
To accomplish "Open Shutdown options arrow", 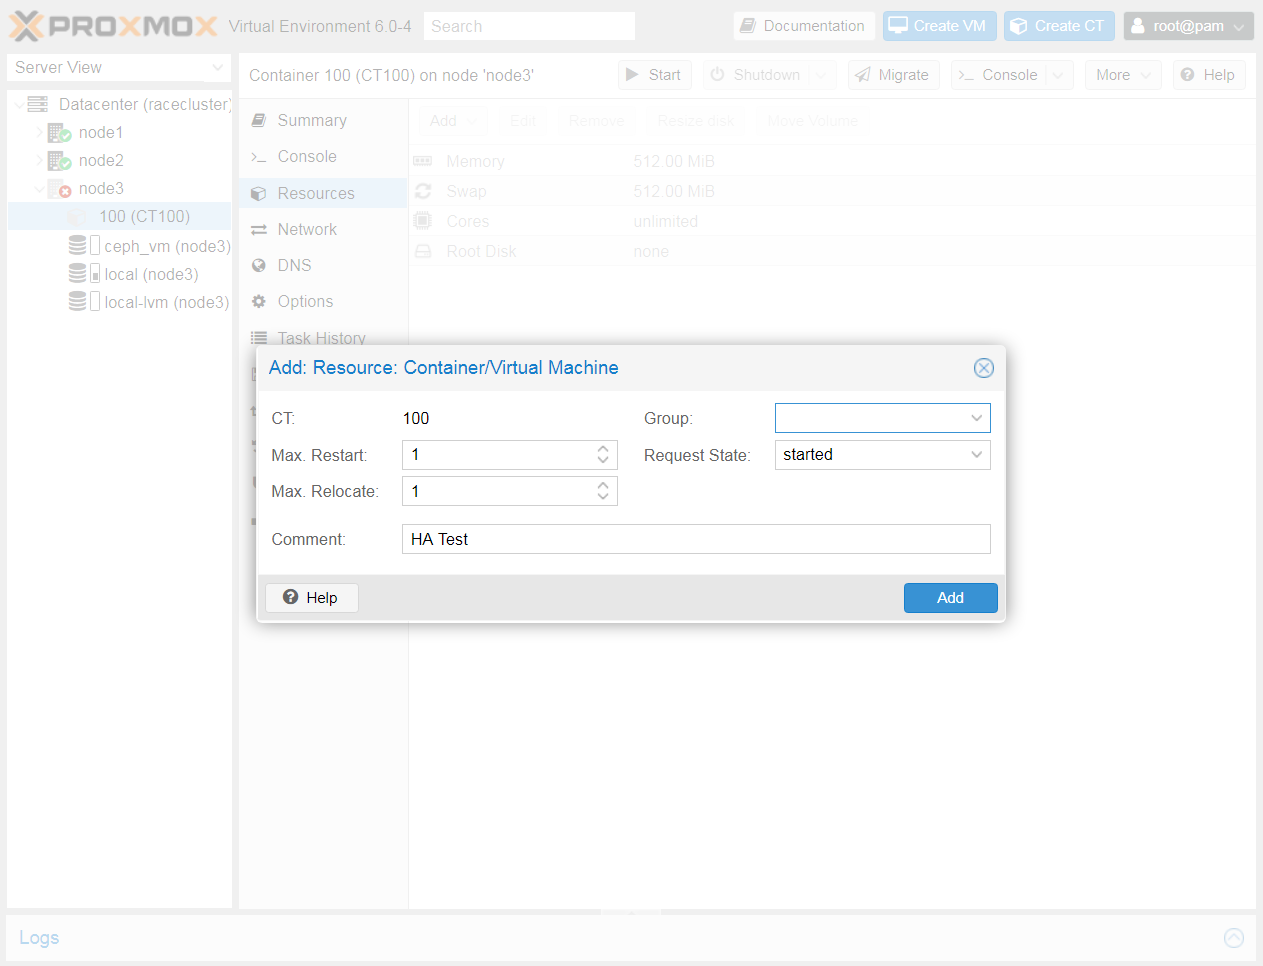I will tap(822, 75).
